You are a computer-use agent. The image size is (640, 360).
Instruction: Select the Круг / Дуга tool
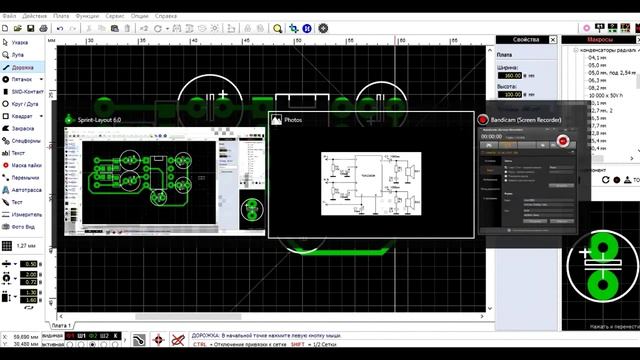[20, 104]
